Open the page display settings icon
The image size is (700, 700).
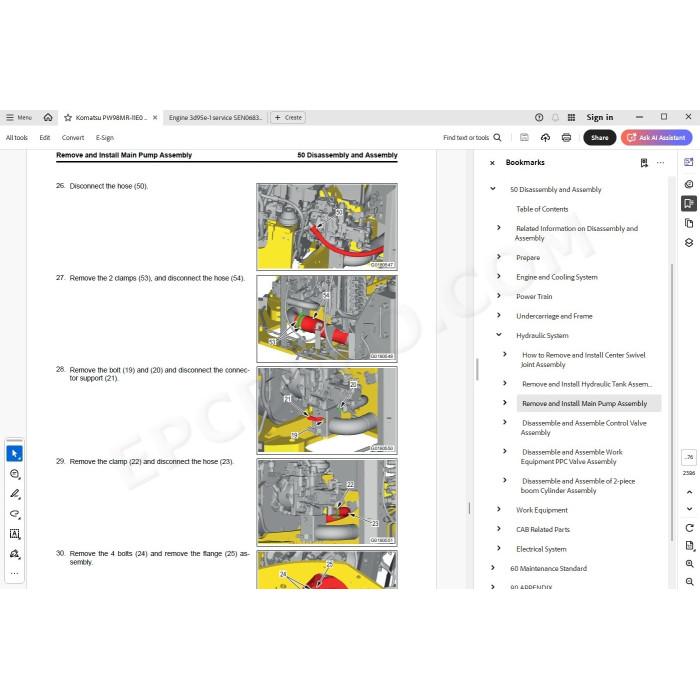[689, 546]
